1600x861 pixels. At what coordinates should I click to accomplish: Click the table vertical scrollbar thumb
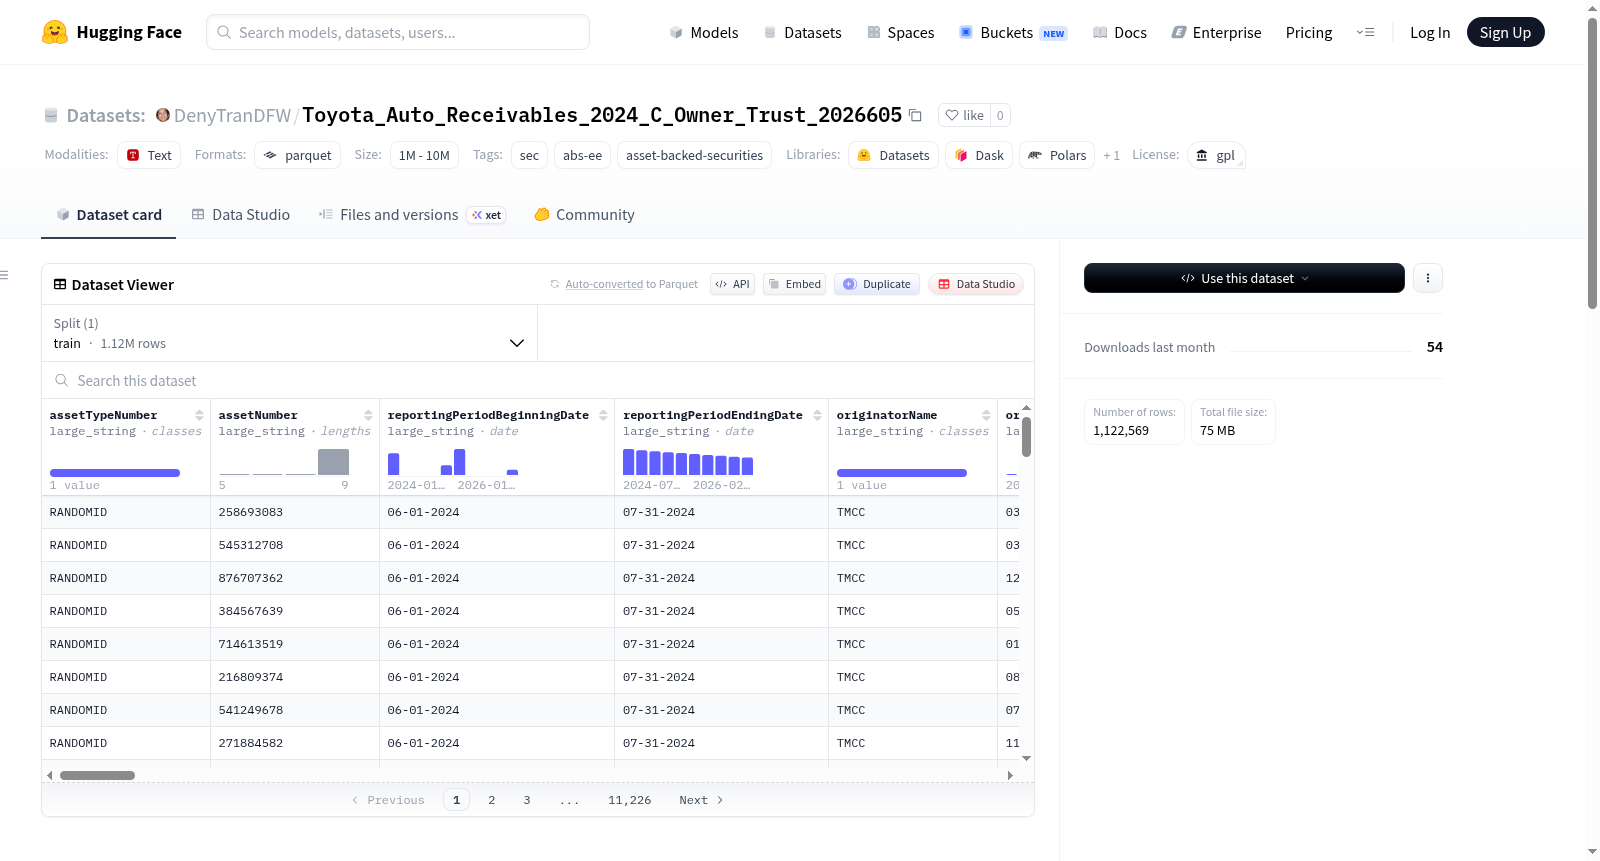pos(1026,437)
